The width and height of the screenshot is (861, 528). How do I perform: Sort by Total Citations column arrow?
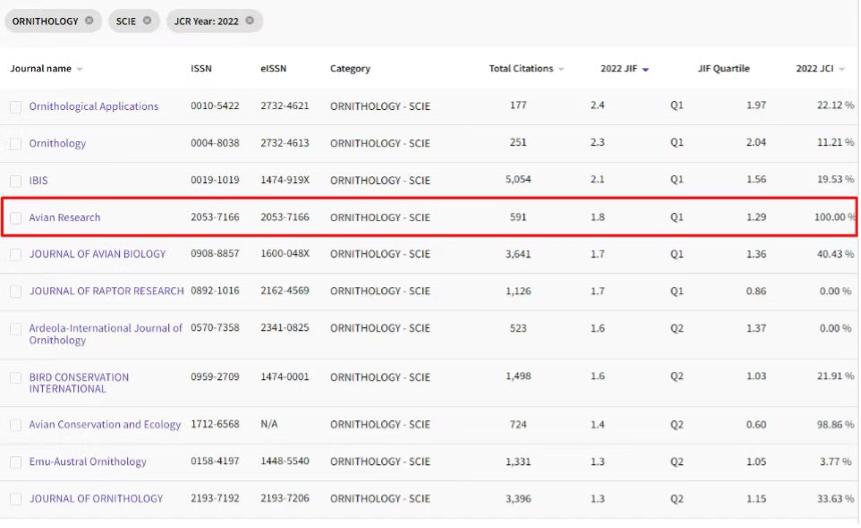point(561,69)
